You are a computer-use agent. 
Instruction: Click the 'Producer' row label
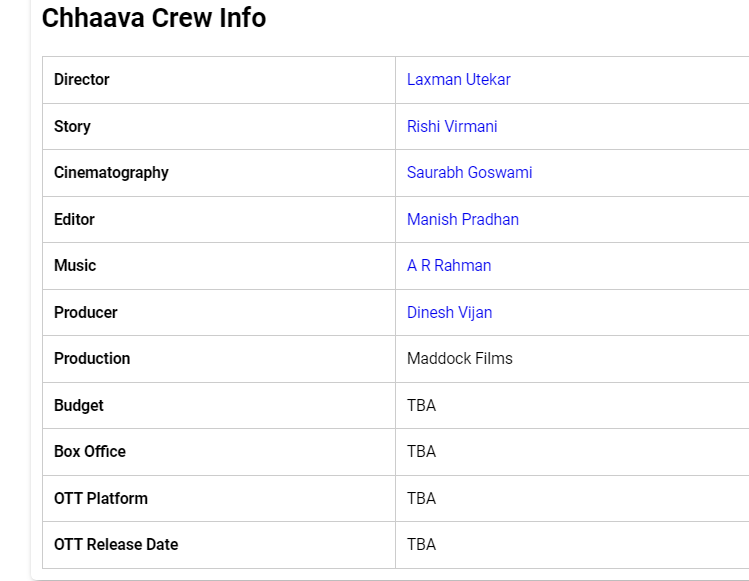(86, 312)
